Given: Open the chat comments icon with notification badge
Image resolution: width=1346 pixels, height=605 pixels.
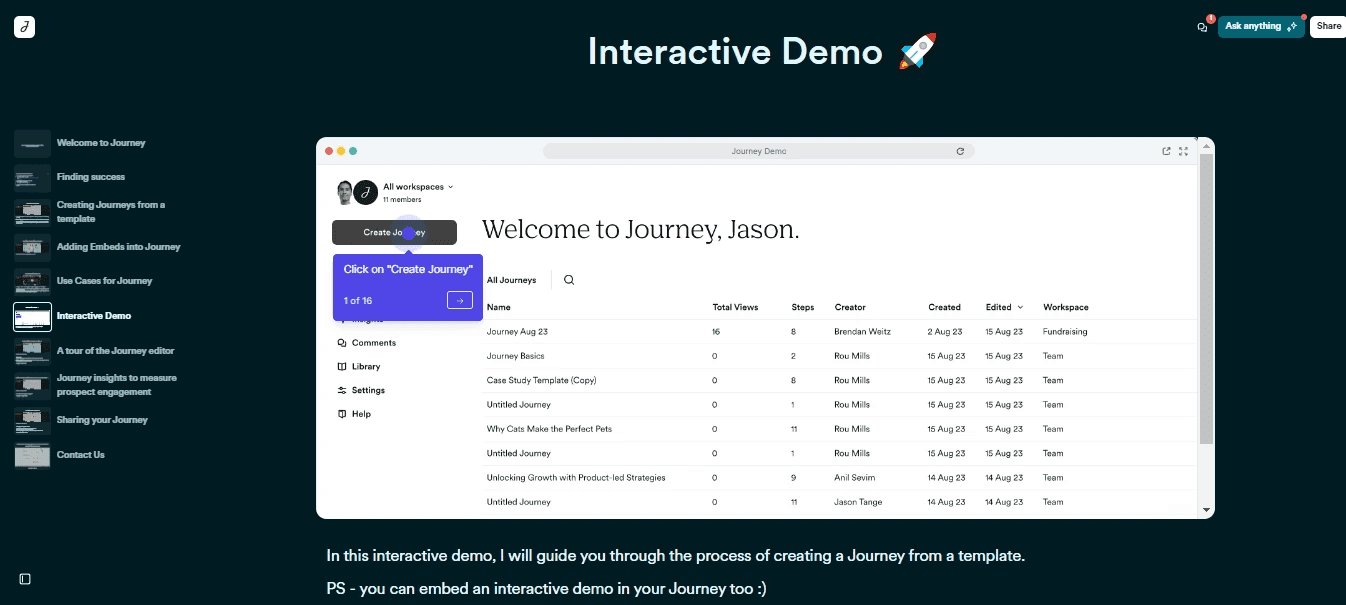Looking at the screenshot, I should coord(1202,27).
